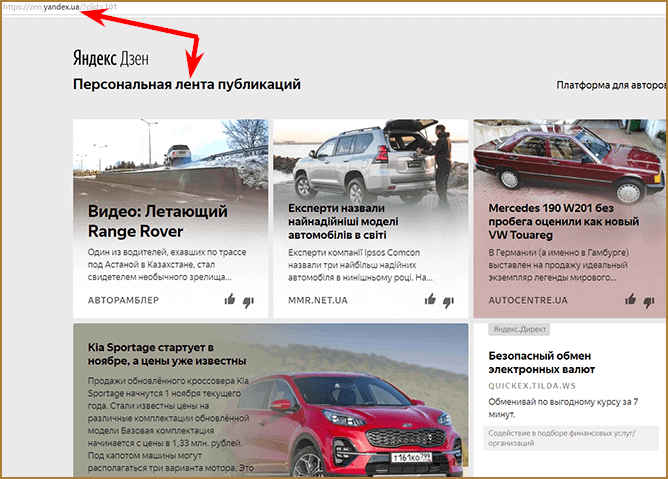Open Безопасный обмен электронных валют ad

[x=541, y=363]
